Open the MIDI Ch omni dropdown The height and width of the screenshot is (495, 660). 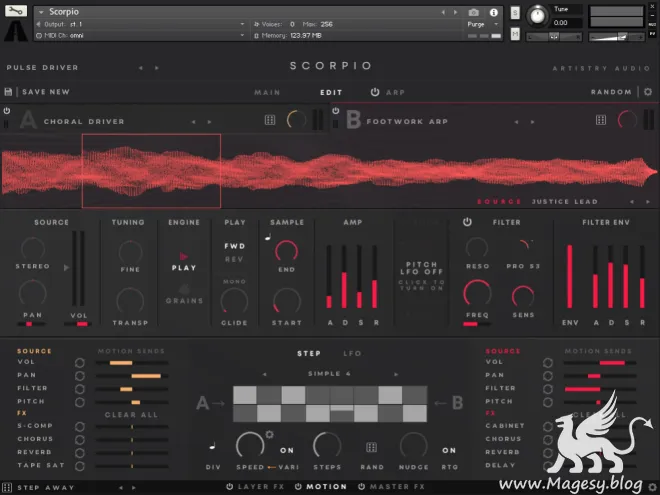242,35
